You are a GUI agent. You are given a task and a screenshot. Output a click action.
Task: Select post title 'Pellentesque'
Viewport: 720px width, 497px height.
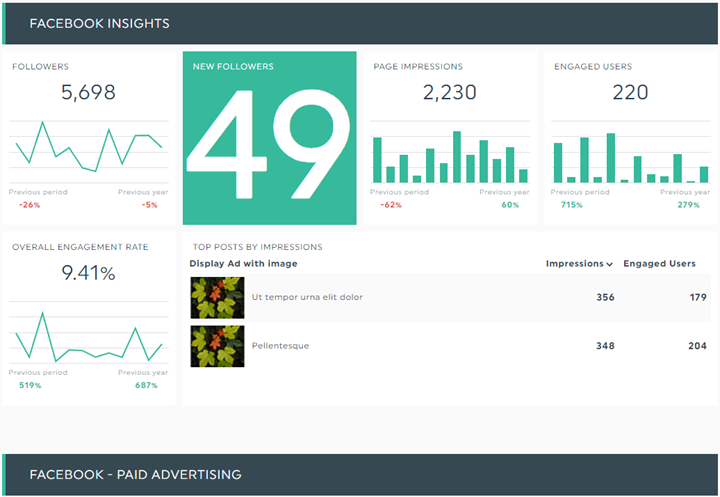click(281, 346)
